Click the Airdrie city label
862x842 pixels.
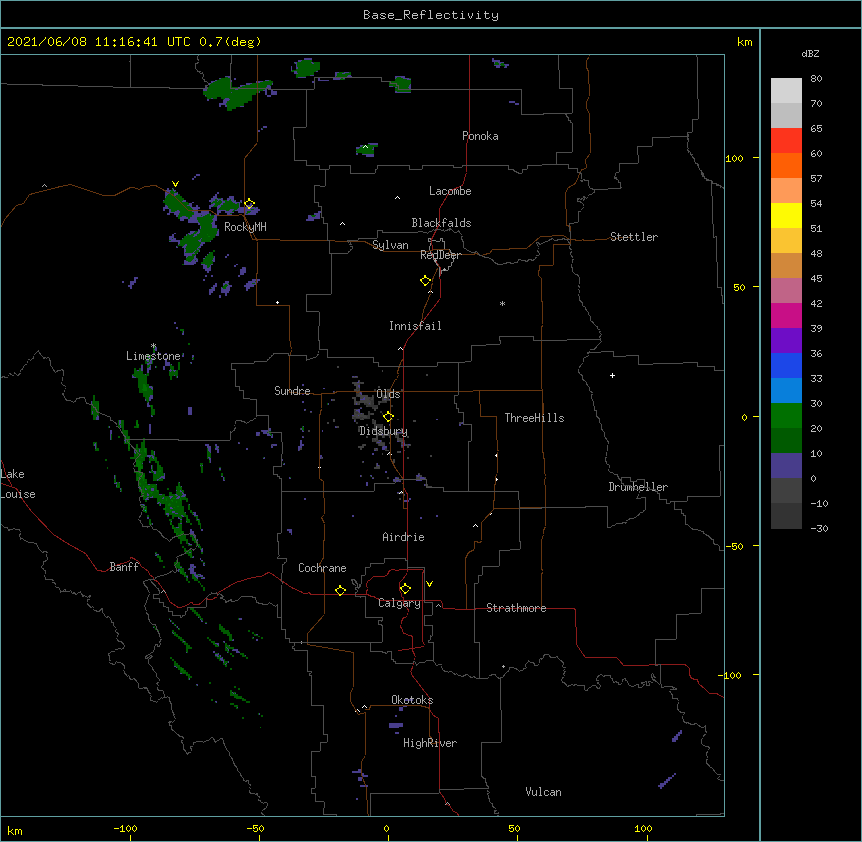404,537
